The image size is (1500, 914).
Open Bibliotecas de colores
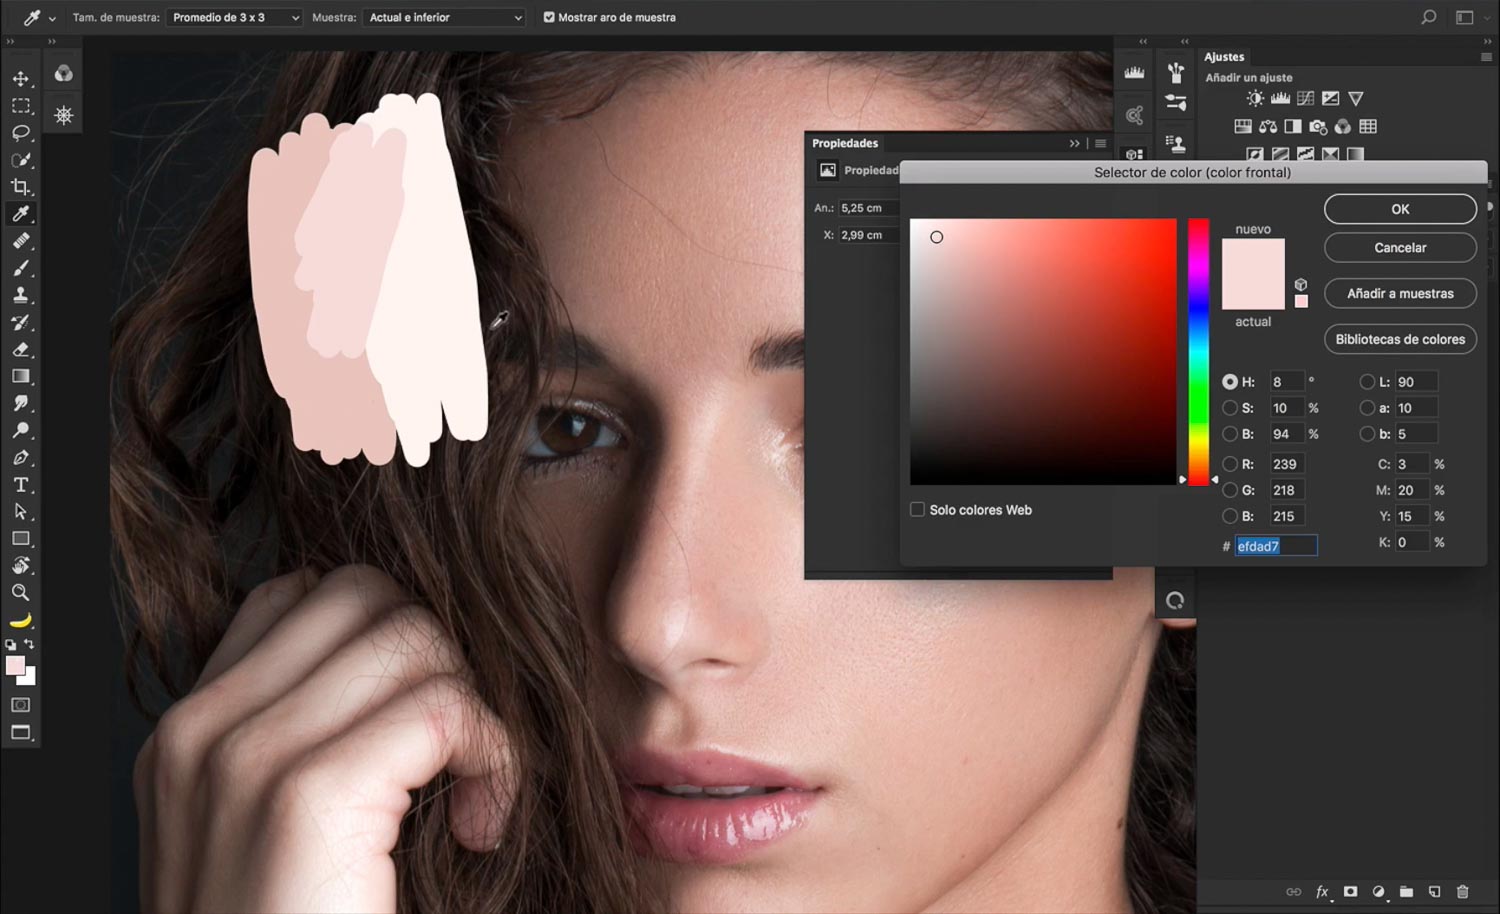[x=1400, y=339]
